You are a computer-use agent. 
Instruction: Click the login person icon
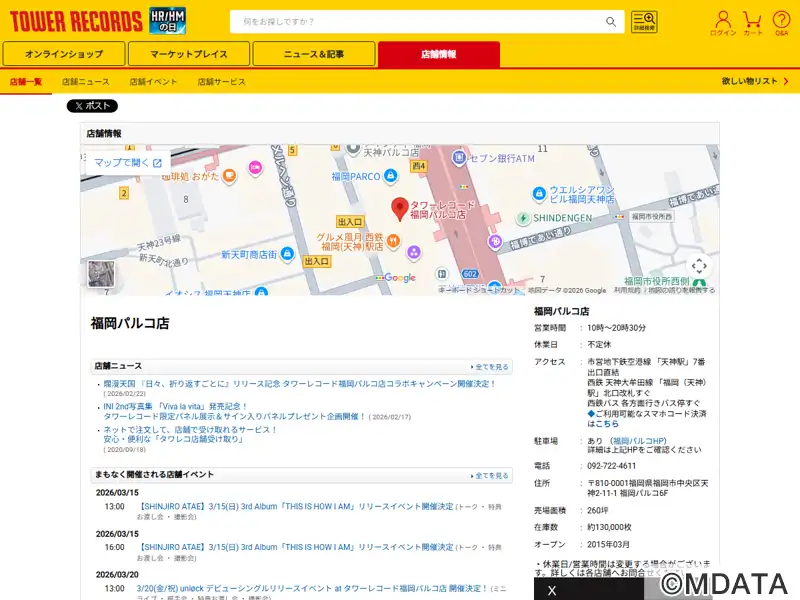coord(723,23)
